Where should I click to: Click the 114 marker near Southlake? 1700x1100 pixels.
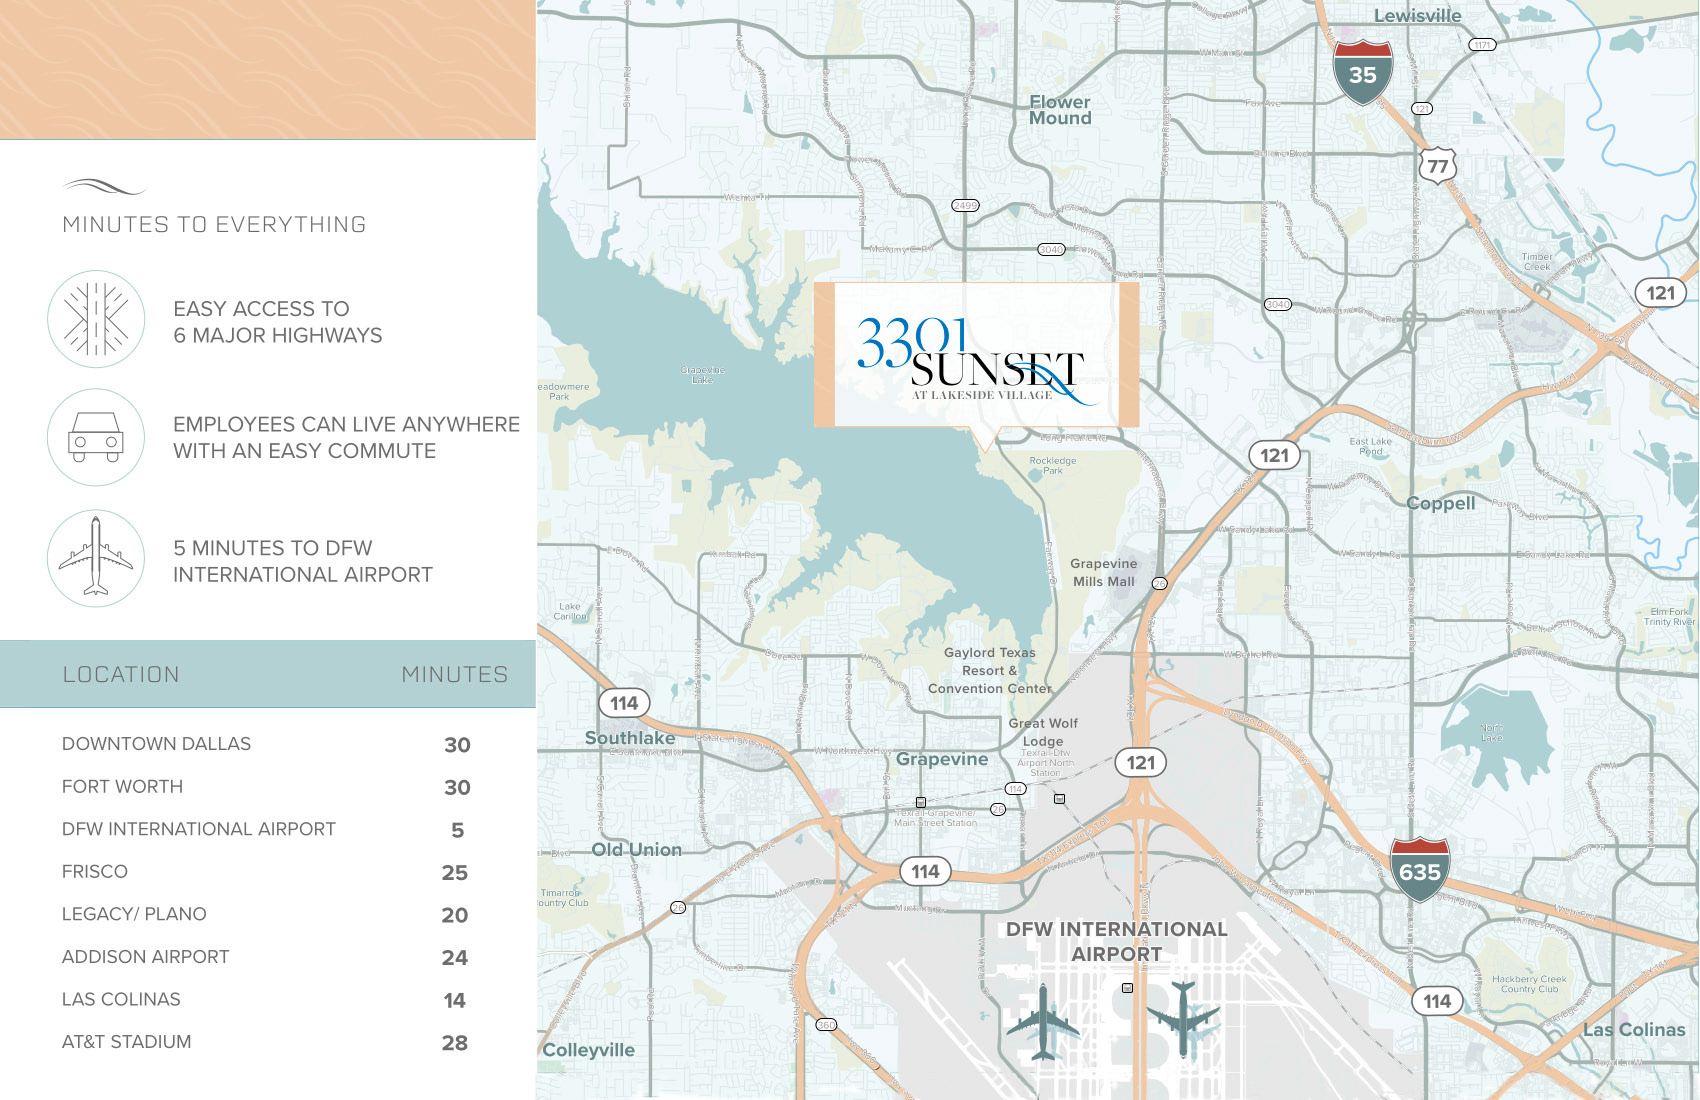pos(624,703)
